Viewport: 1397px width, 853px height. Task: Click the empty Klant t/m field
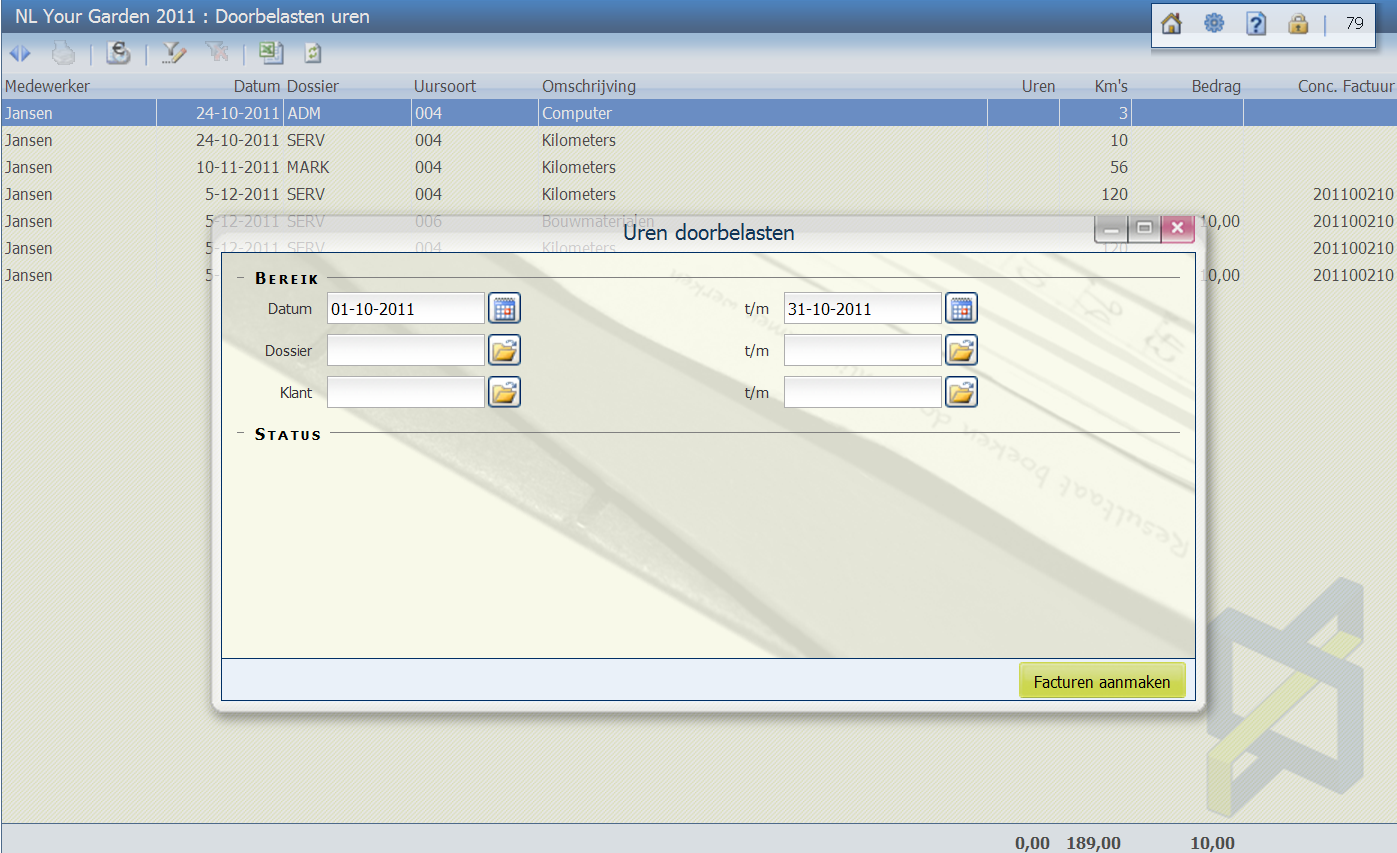[x=863, y=392]
